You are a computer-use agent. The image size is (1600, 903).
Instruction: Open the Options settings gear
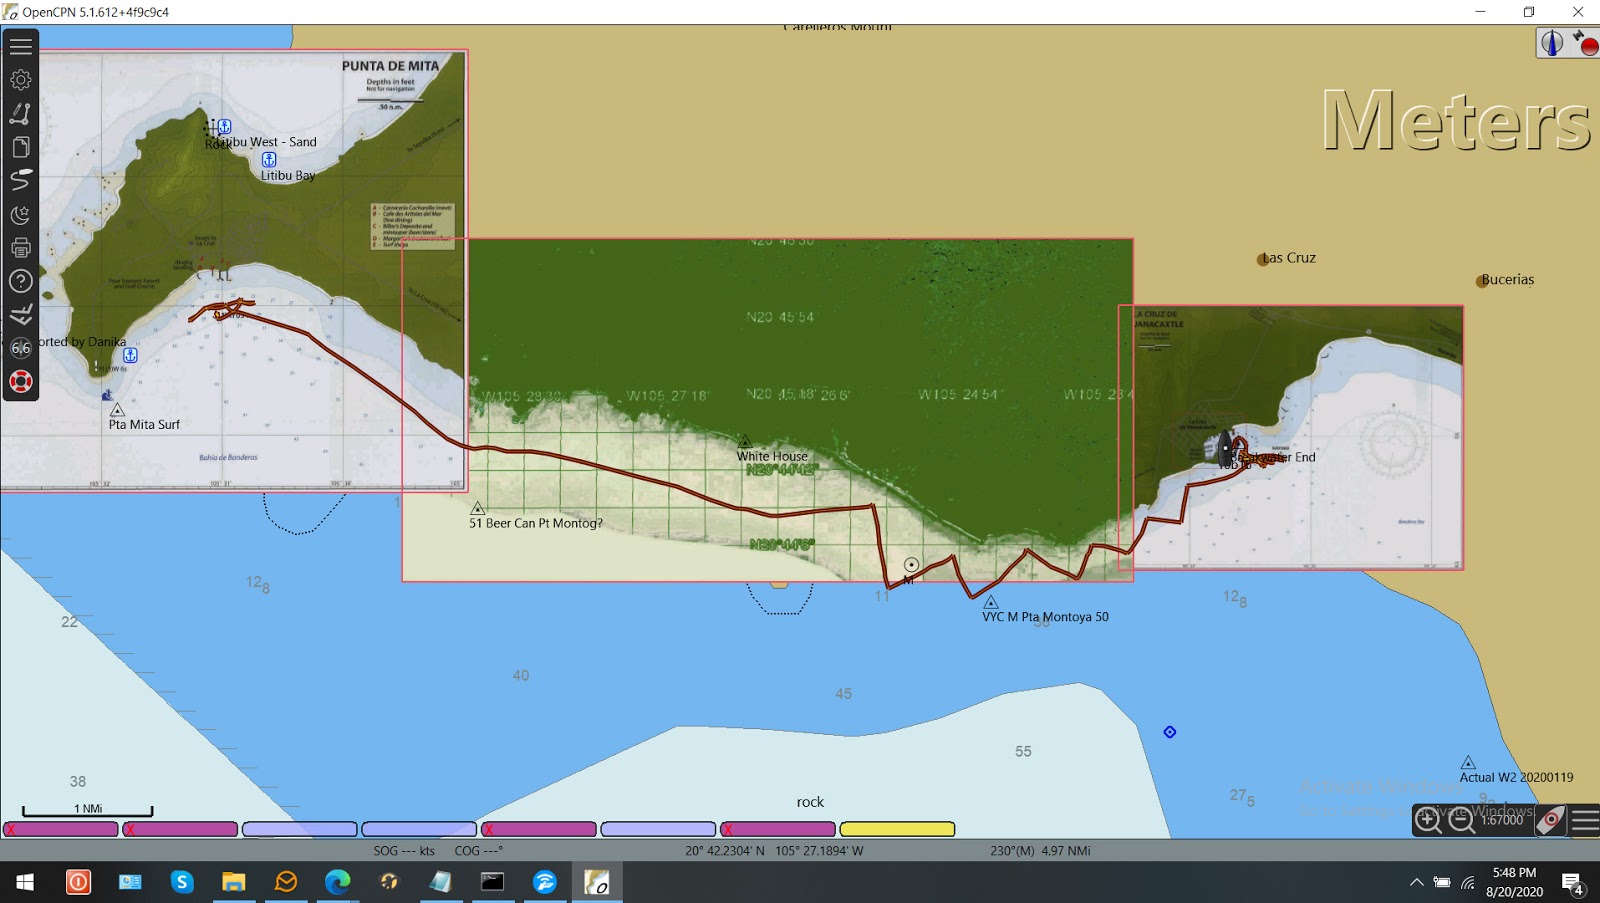[x=20, y=79]
